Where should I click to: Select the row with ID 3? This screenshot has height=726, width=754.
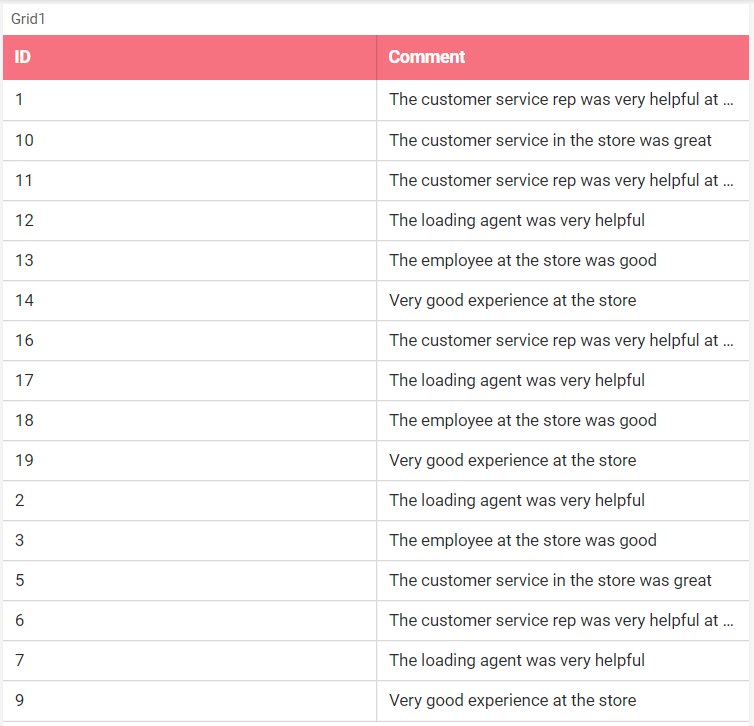(x=376, y=540)
